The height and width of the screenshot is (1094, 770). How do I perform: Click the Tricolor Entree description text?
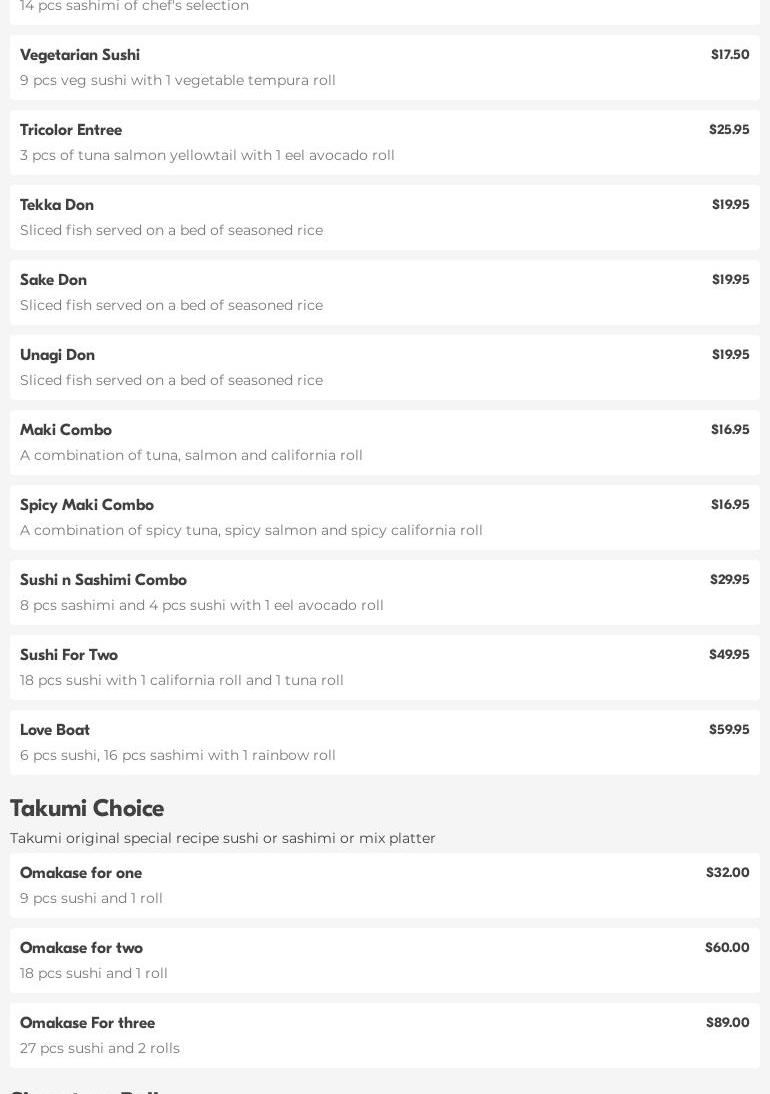(x=207, y=155)
